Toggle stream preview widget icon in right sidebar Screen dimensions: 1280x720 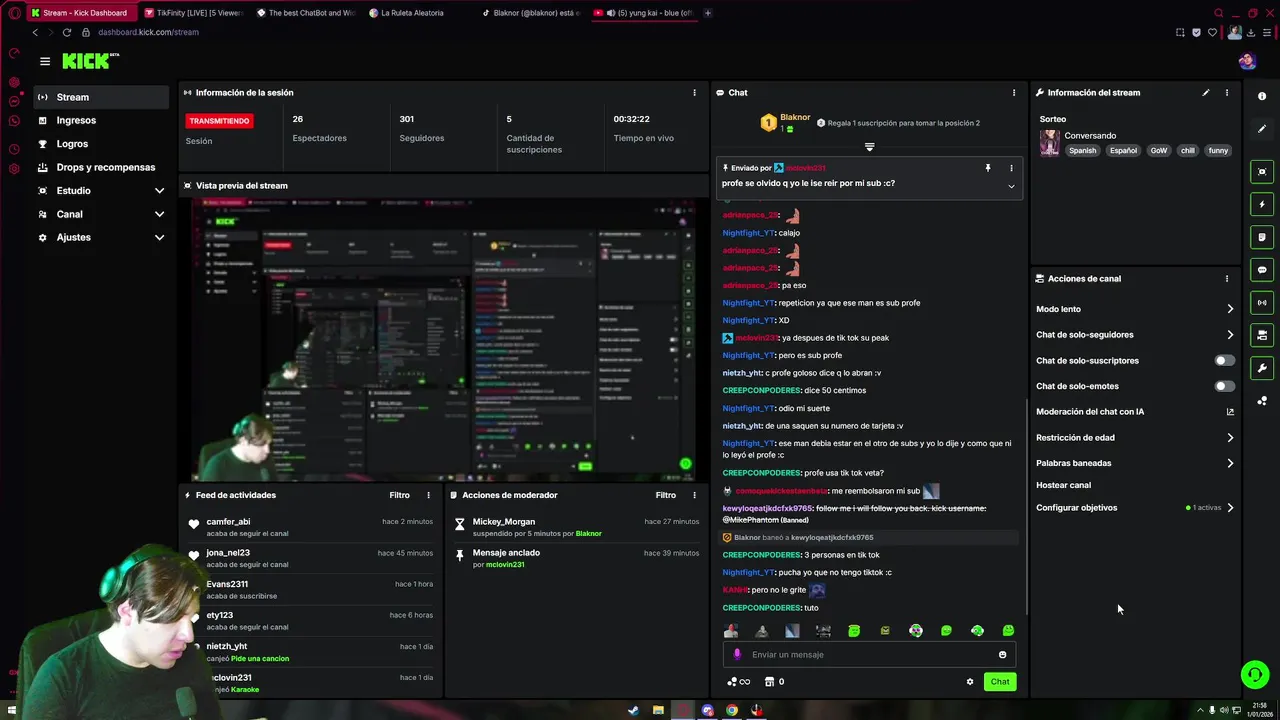click(1262, 172)
